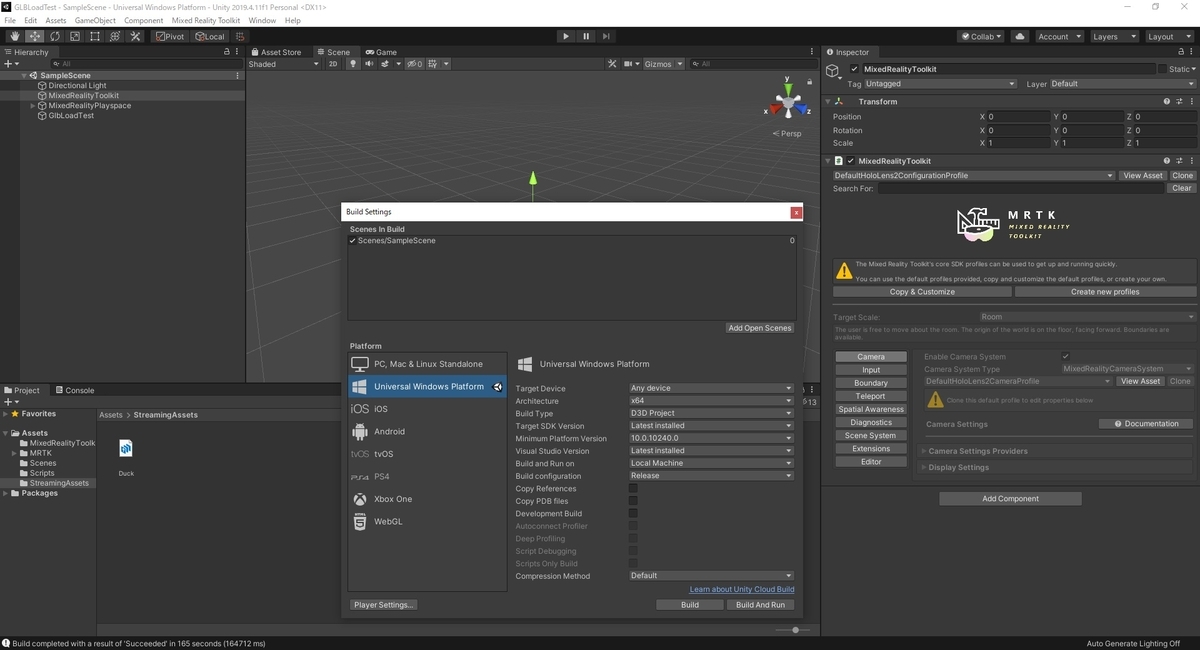Open the Shaded draw mode dropdown
Viewport: 1200px width, 650px height.
pyautogui.click(x=284, y=64)
